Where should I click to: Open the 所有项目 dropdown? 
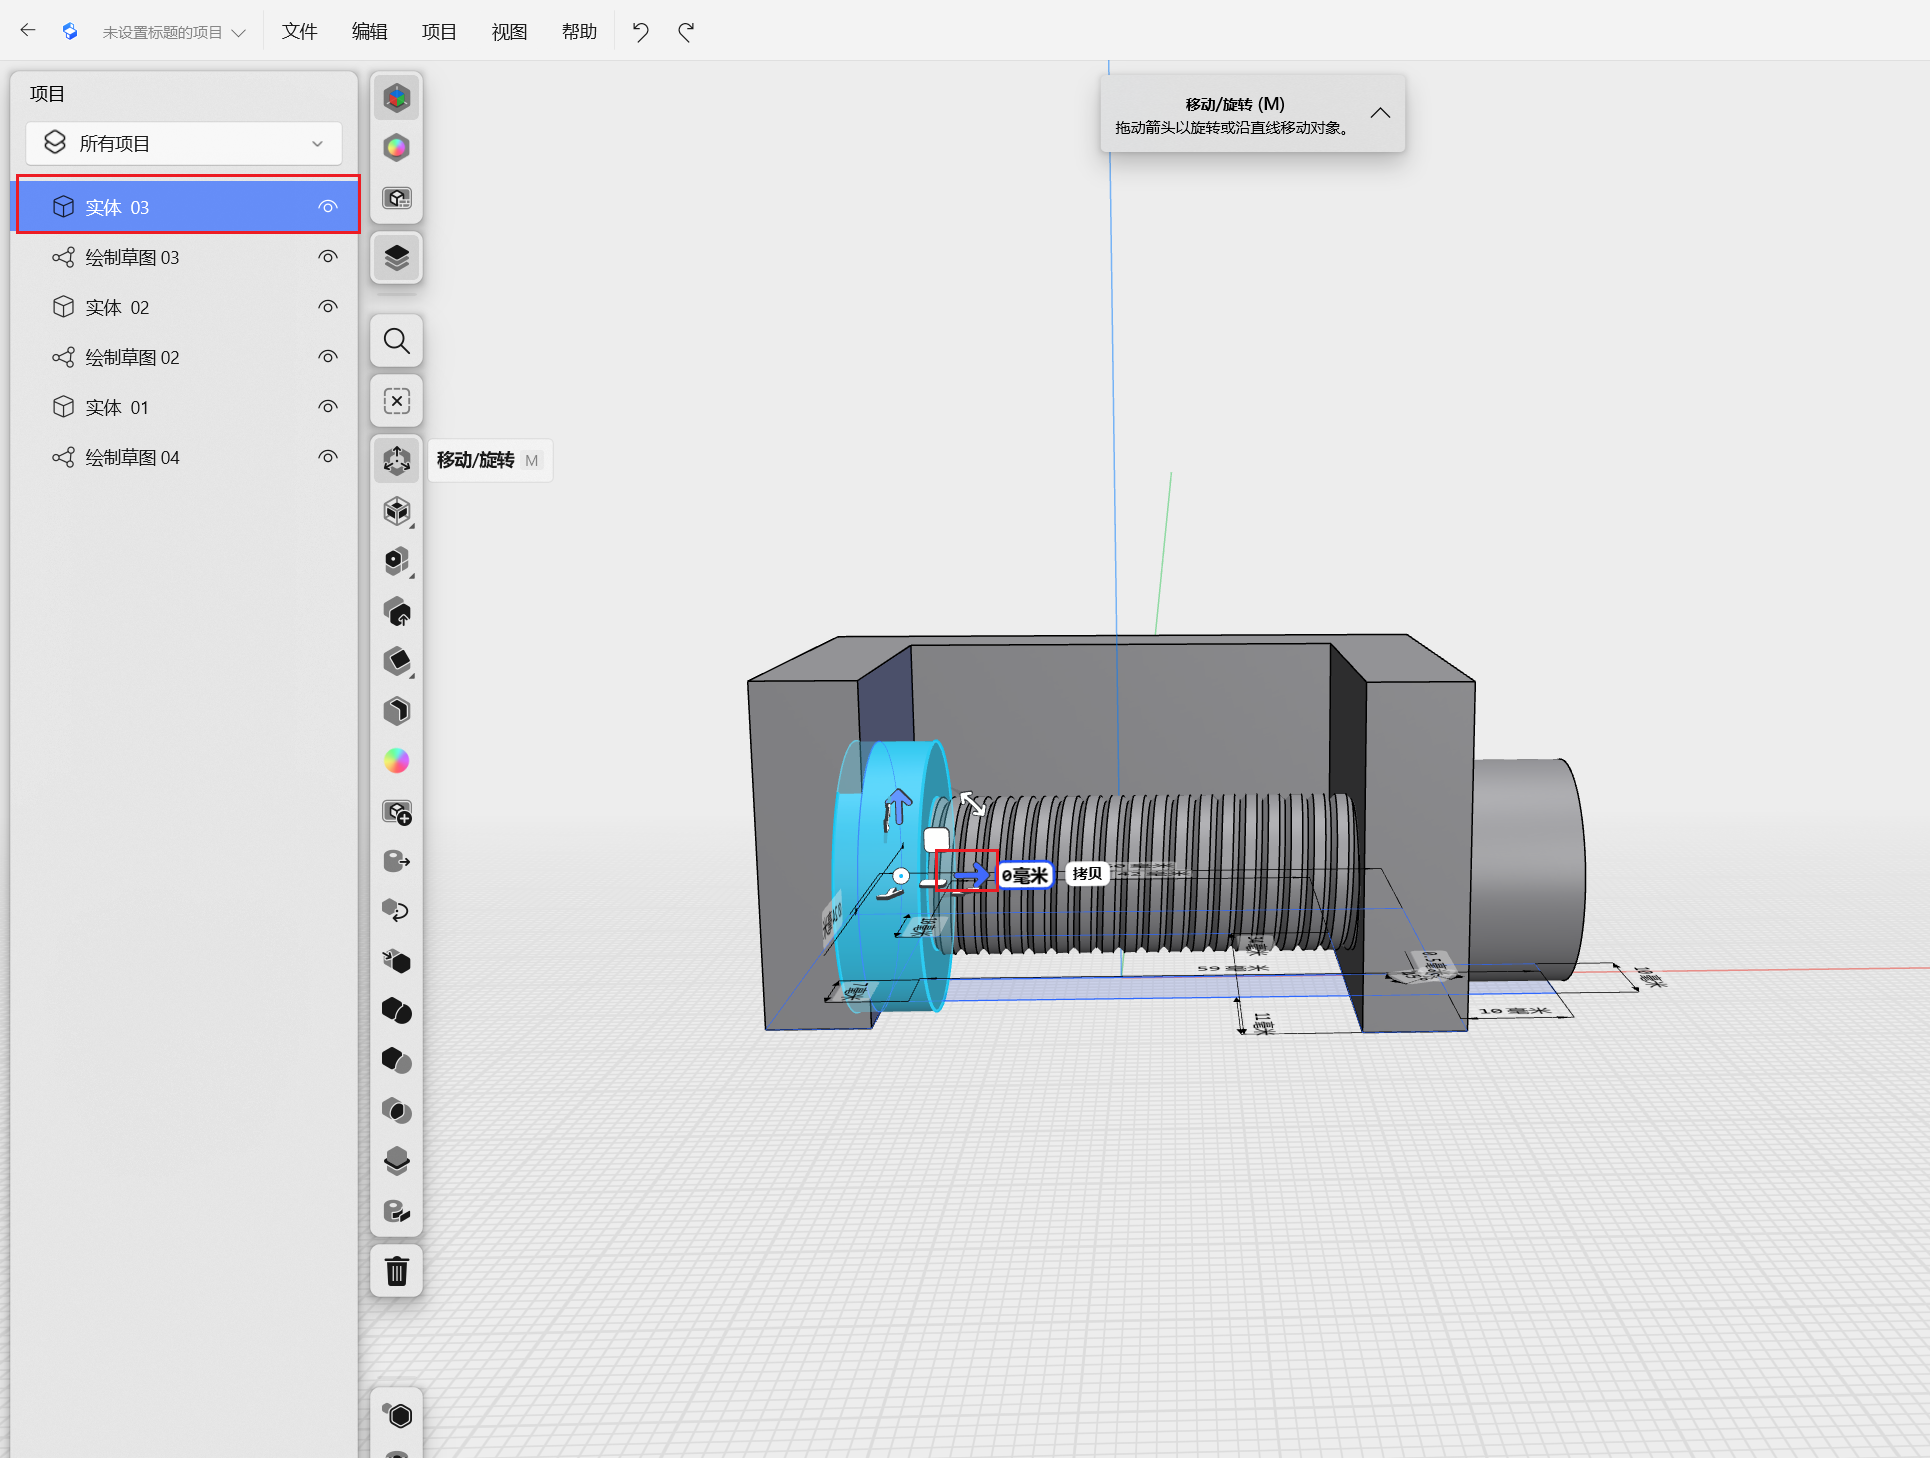point(184,144)
